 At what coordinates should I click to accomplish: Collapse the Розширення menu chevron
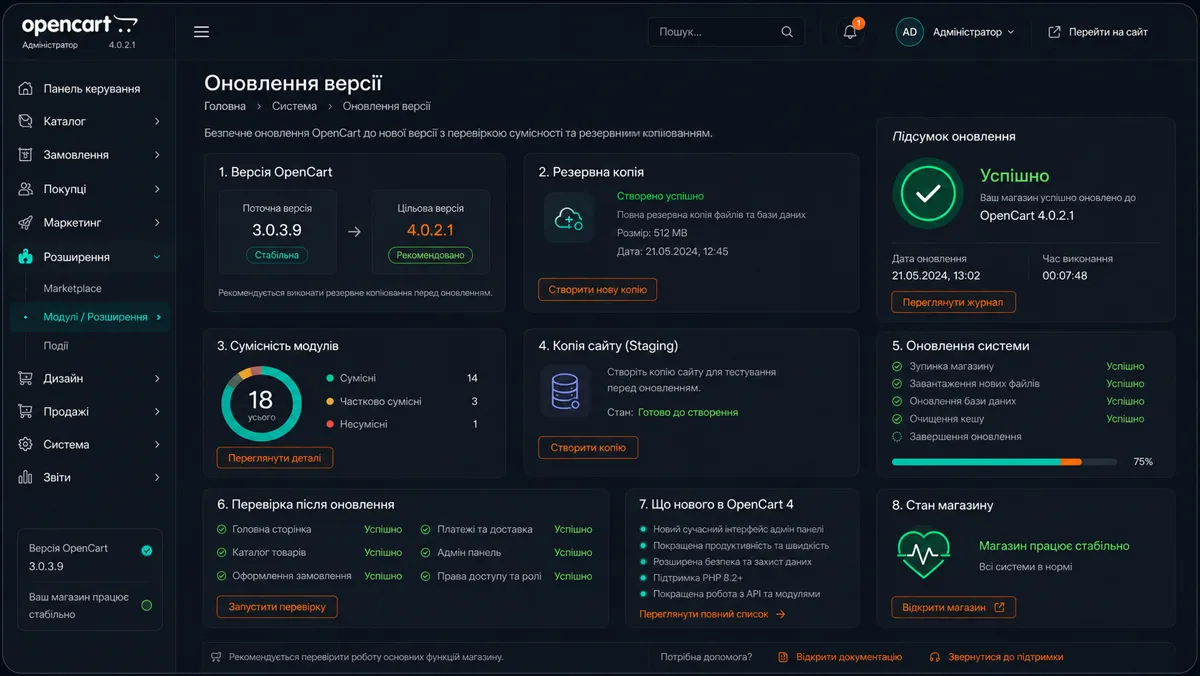point(157,257)
